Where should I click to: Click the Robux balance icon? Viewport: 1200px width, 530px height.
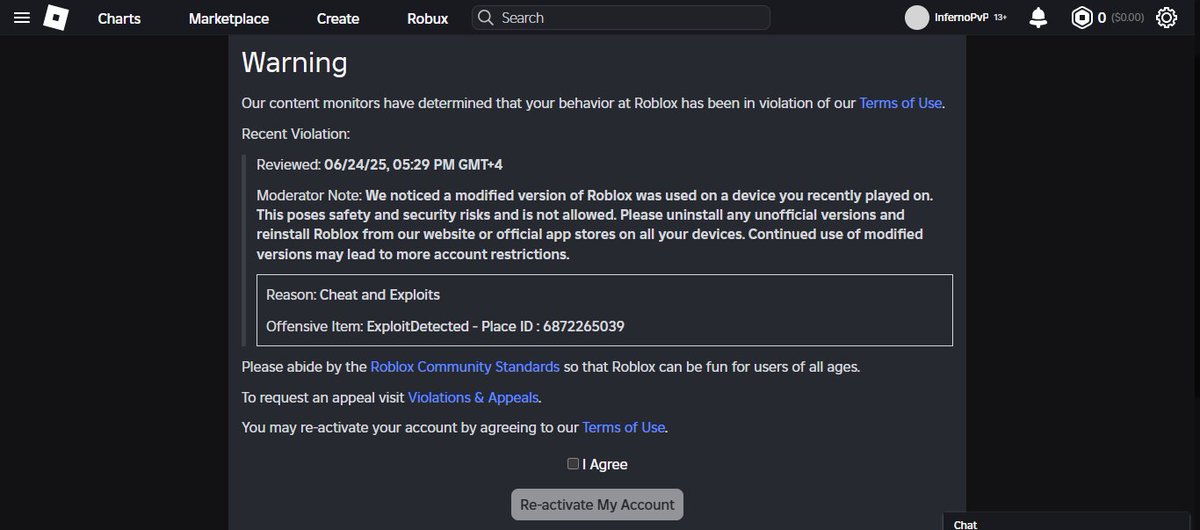pyautogui.click(x=1082, y=18)
